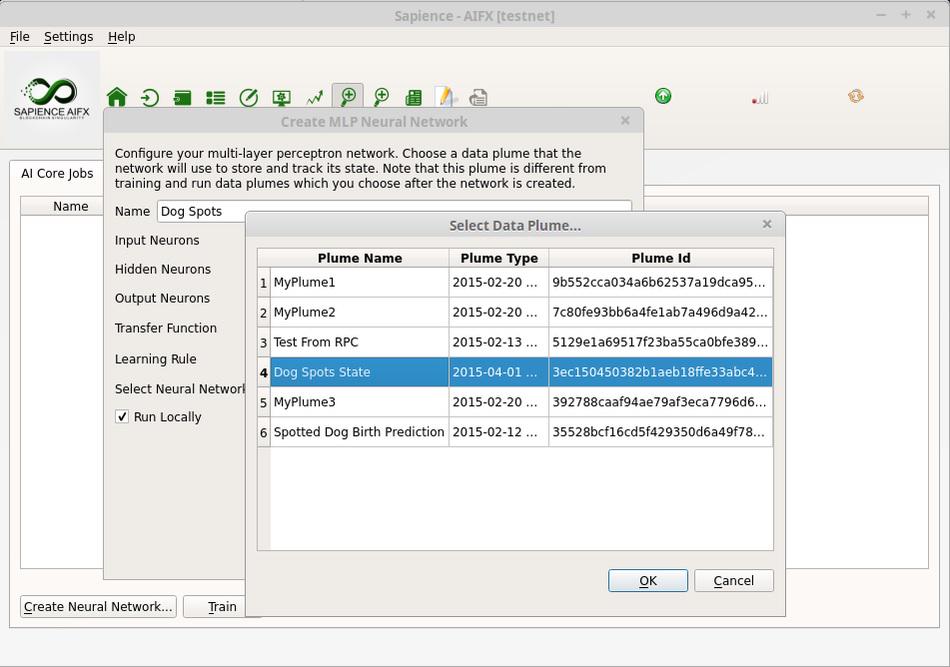Click the Create Neural Network... button
This screenshot has height=667, width=950.
tap(98, 606)
